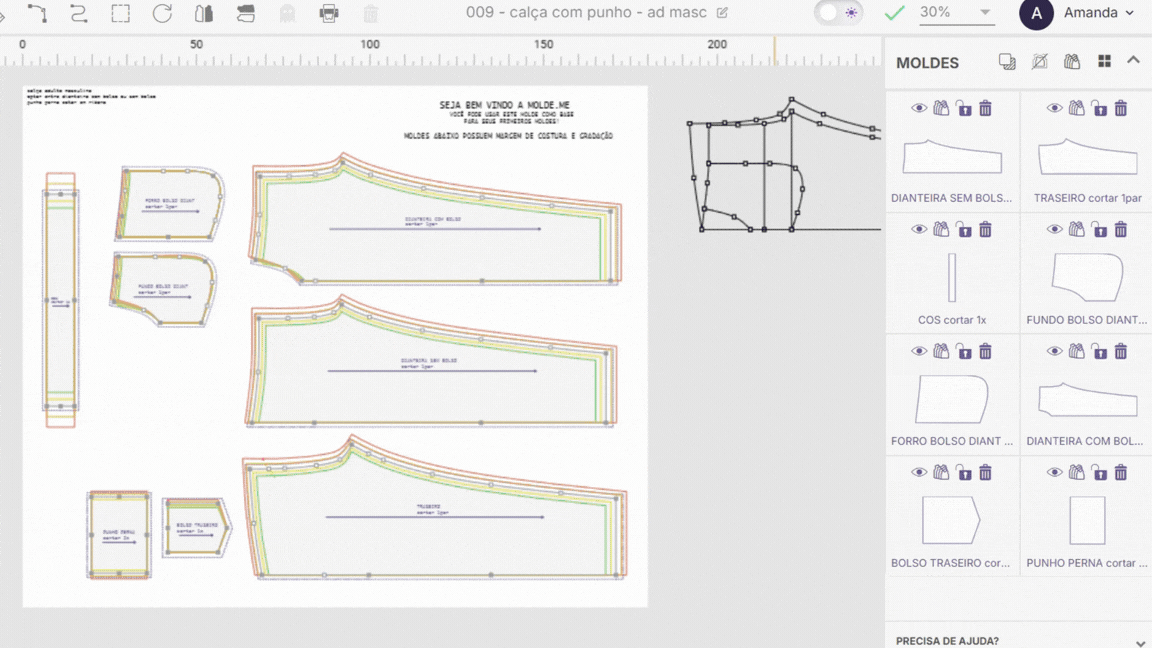The width and height of the screenshot is (1152, 648).
Task: Collapse the MOLDES panel
Action: (1133, 61)
